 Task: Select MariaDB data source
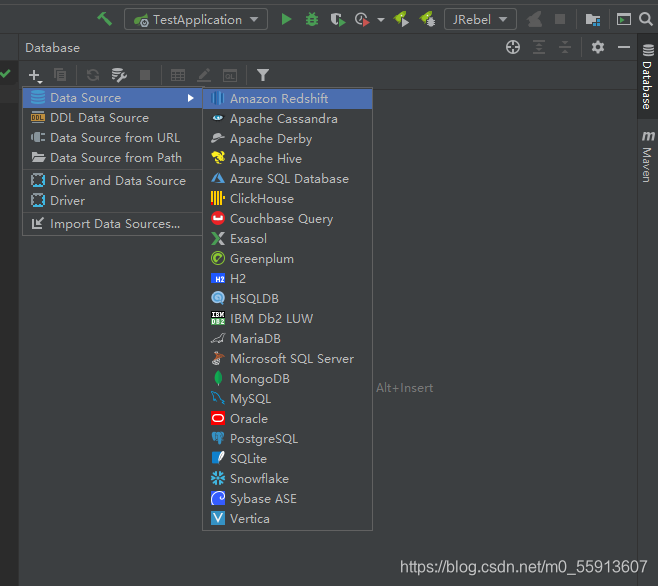(287, 339)
